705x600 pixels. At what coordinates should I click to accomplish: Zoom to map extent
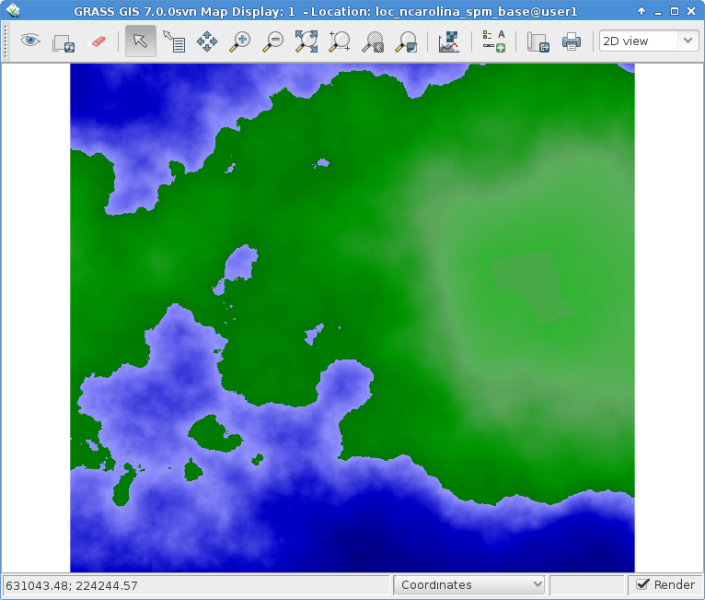pos(306,41)
